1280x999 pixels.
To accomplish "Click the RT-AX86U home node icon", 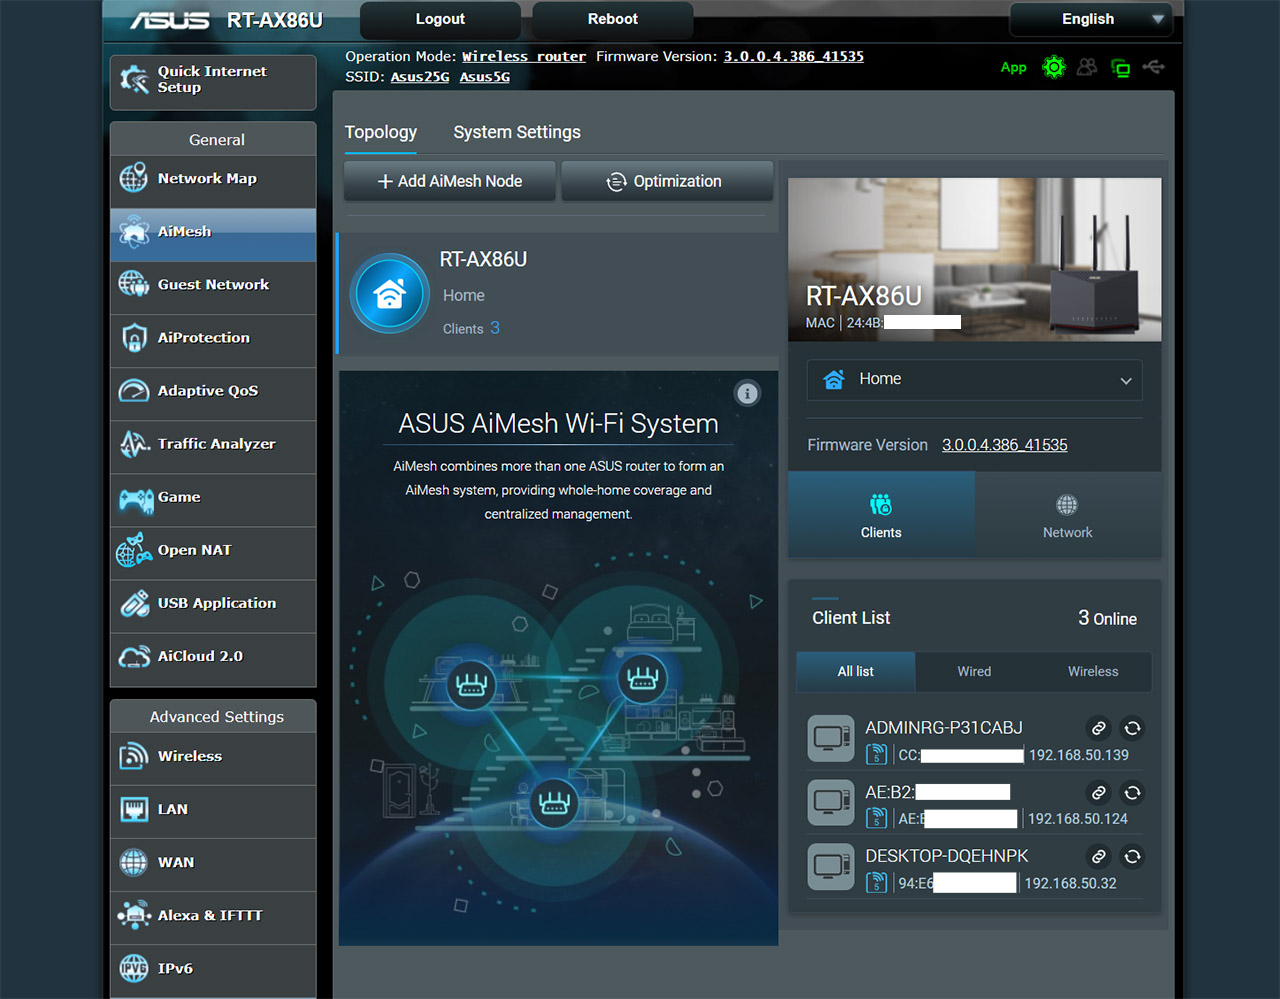I will coord(389,293).
